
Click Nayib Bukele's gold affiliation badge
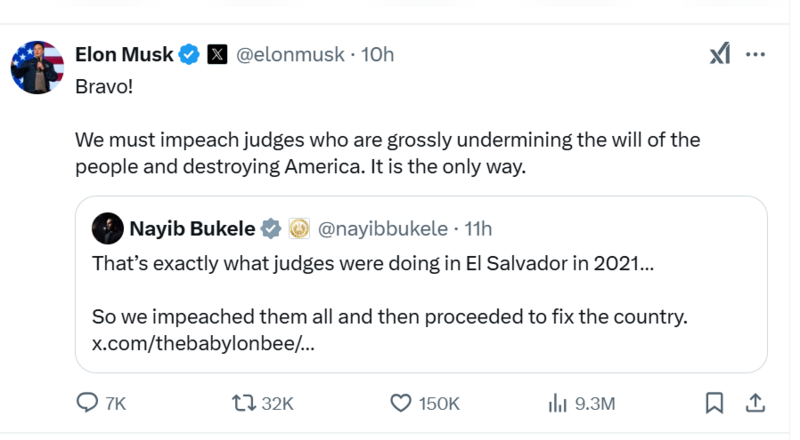coord(298,230)
